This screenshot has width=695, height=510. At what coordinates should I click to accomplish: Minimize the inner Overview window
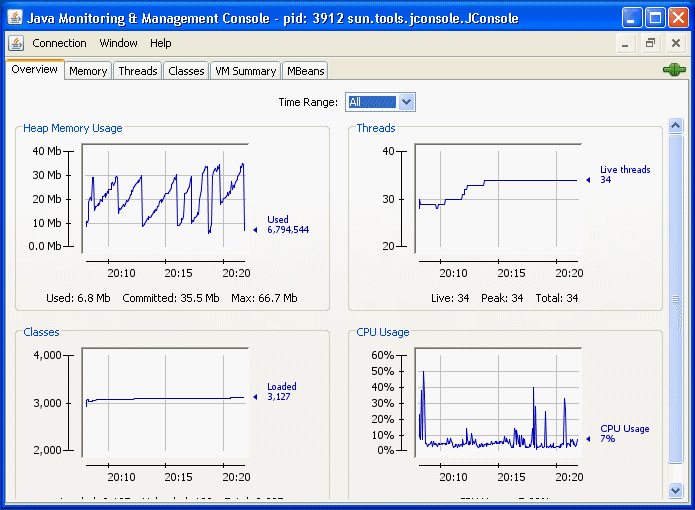click(x=625, y=44)
